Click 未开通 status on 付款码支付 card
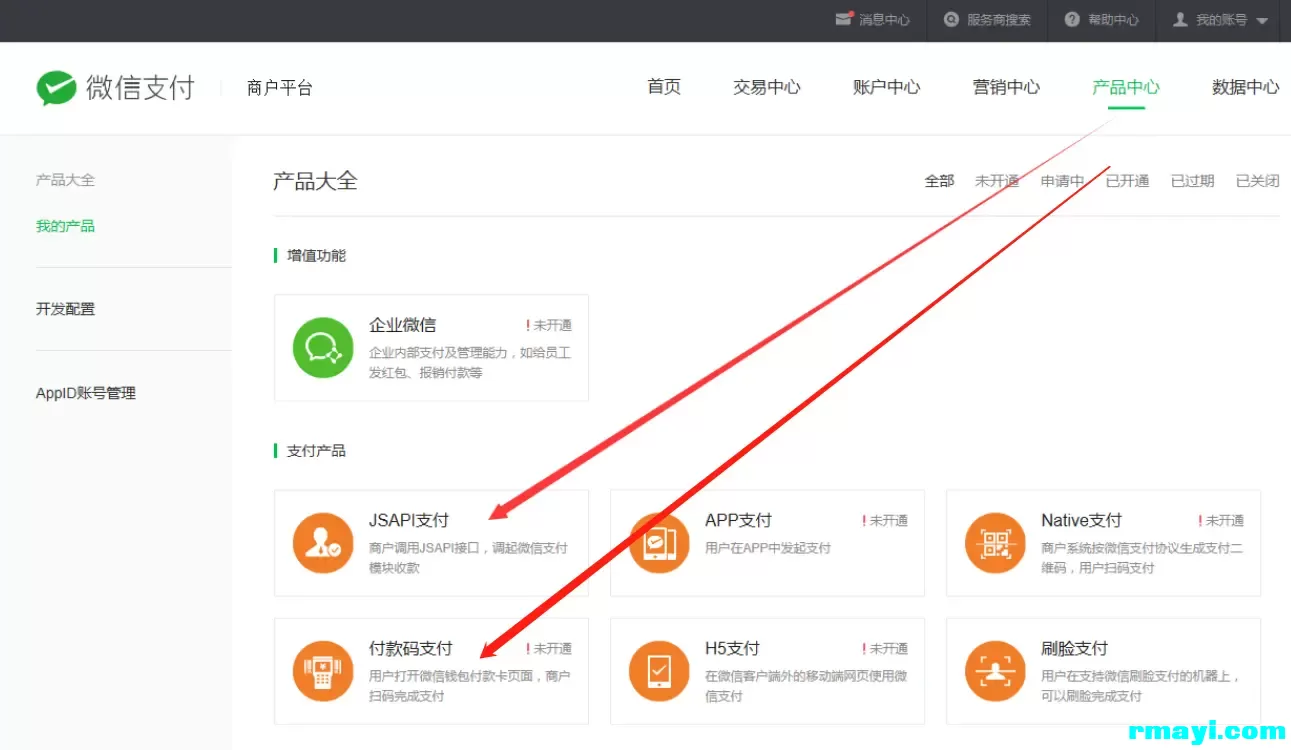 (x=549, y=648)
